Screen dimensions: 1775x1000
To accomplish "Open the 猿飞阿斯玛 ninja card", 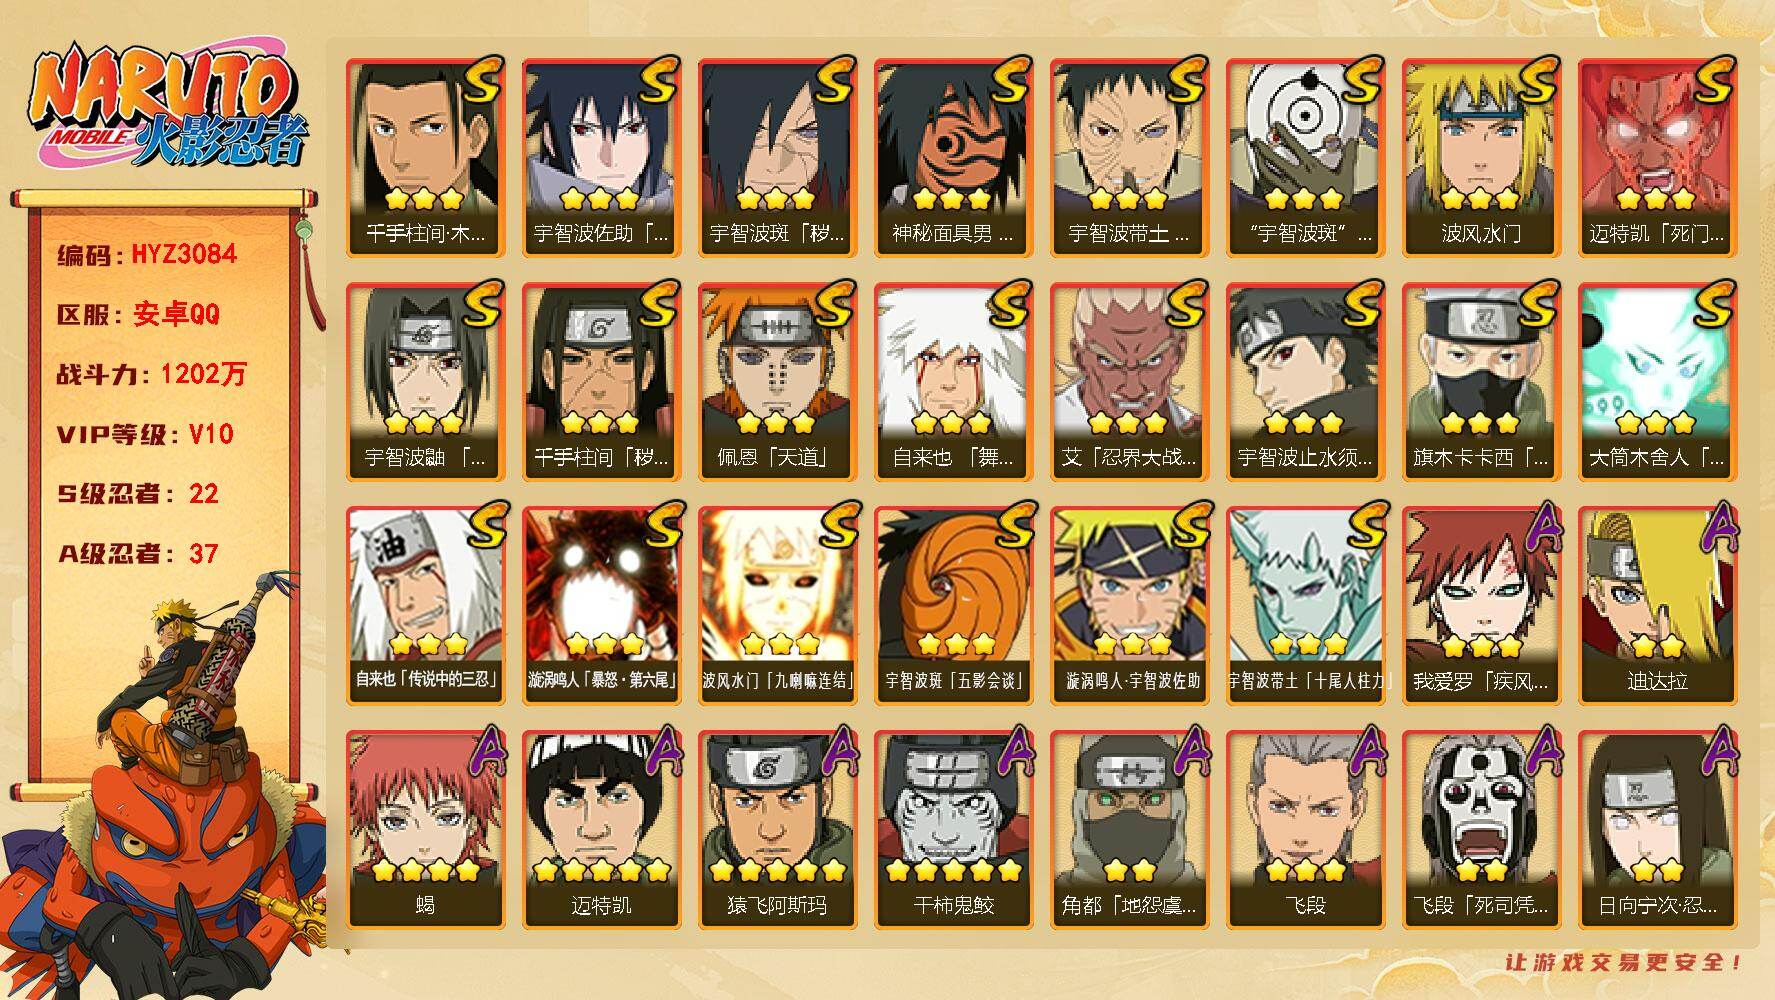I will pyautogui.click(x=777, y=829).
